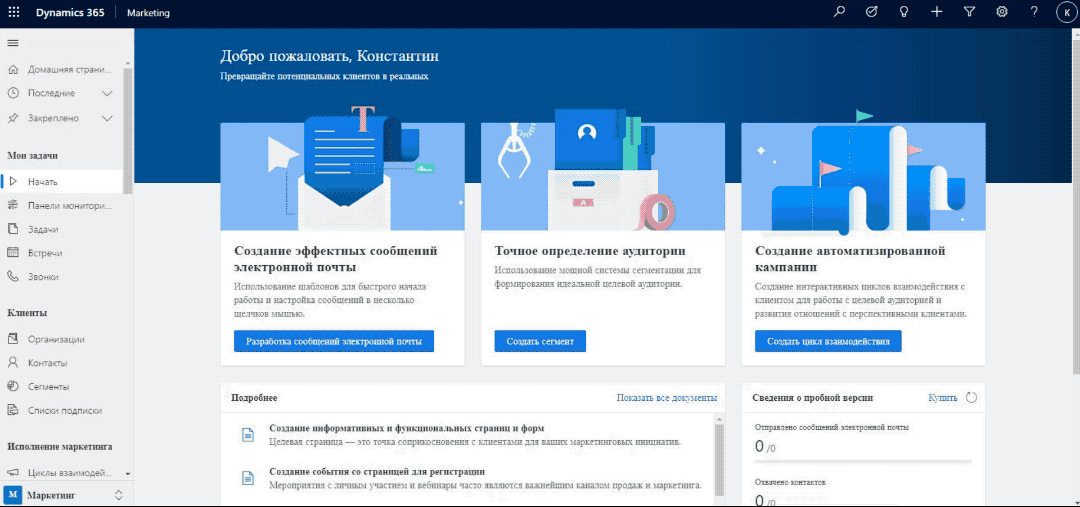
Task: Refresh trial information with circular icon
Action: point(971,398)
